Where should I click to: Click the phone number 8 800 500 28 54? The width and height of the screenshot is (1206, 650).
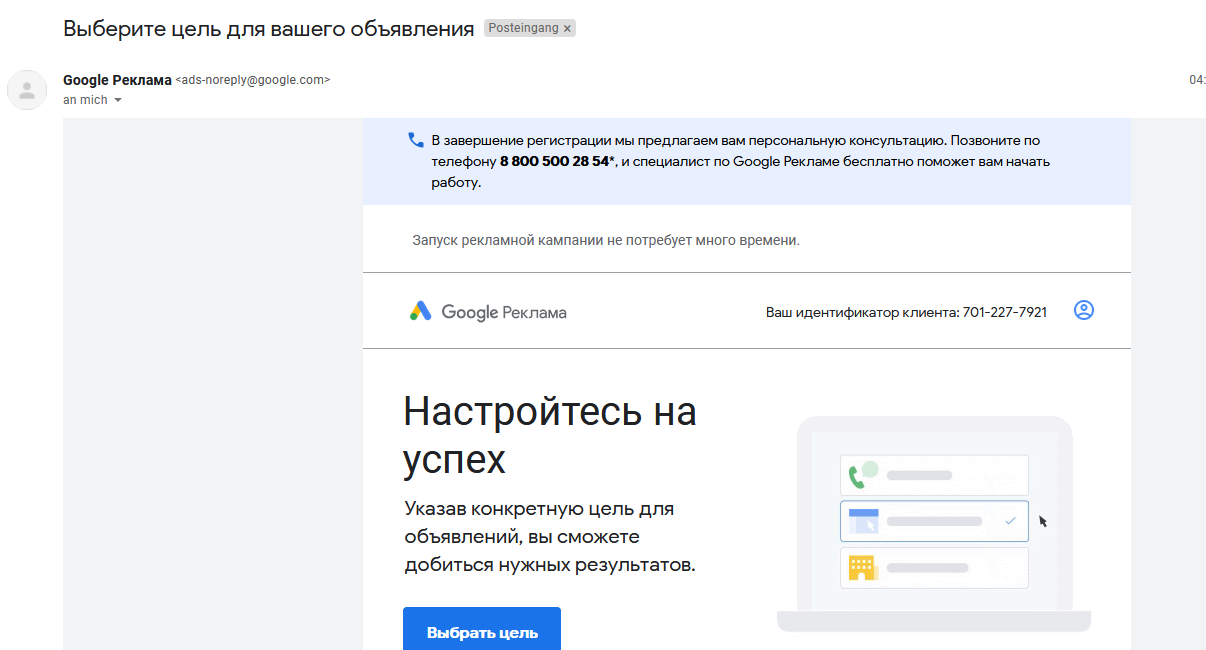(556, 161)
